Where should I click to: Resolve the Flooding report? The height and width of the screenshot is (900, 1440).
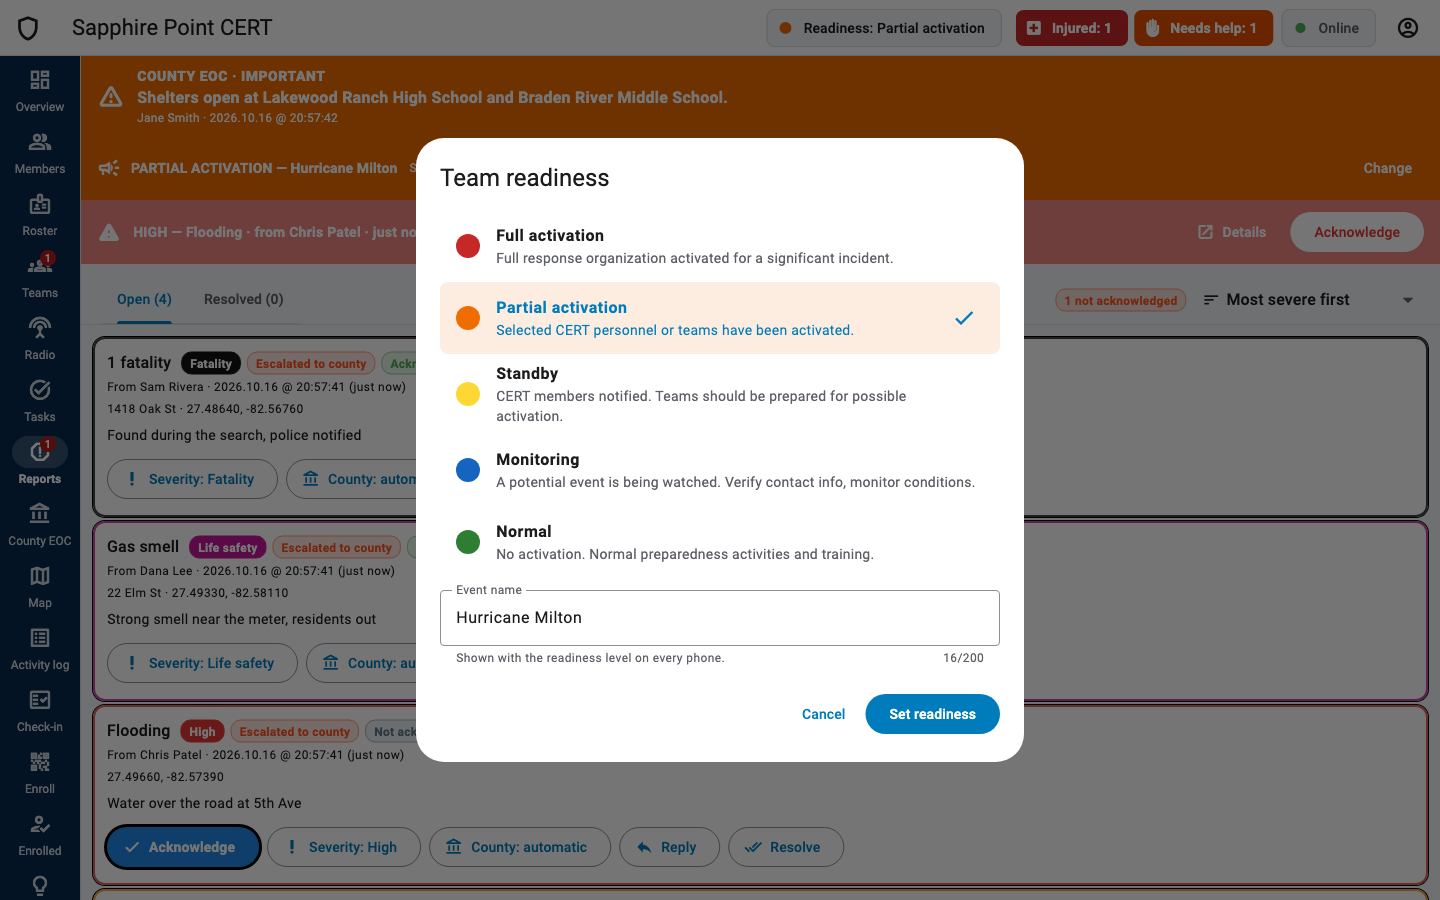click(786, 847)
